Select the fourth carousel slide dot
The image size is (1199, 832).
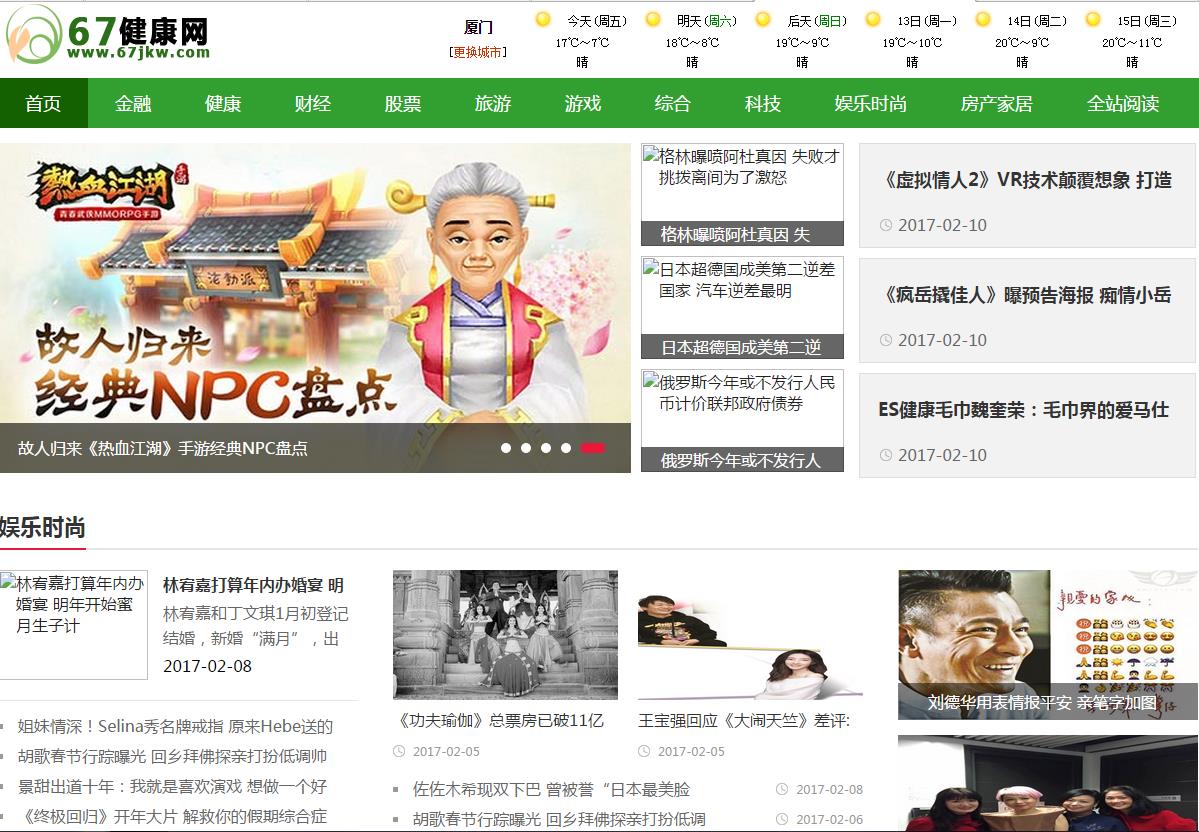pyautogui.click(x=566, y=448)
